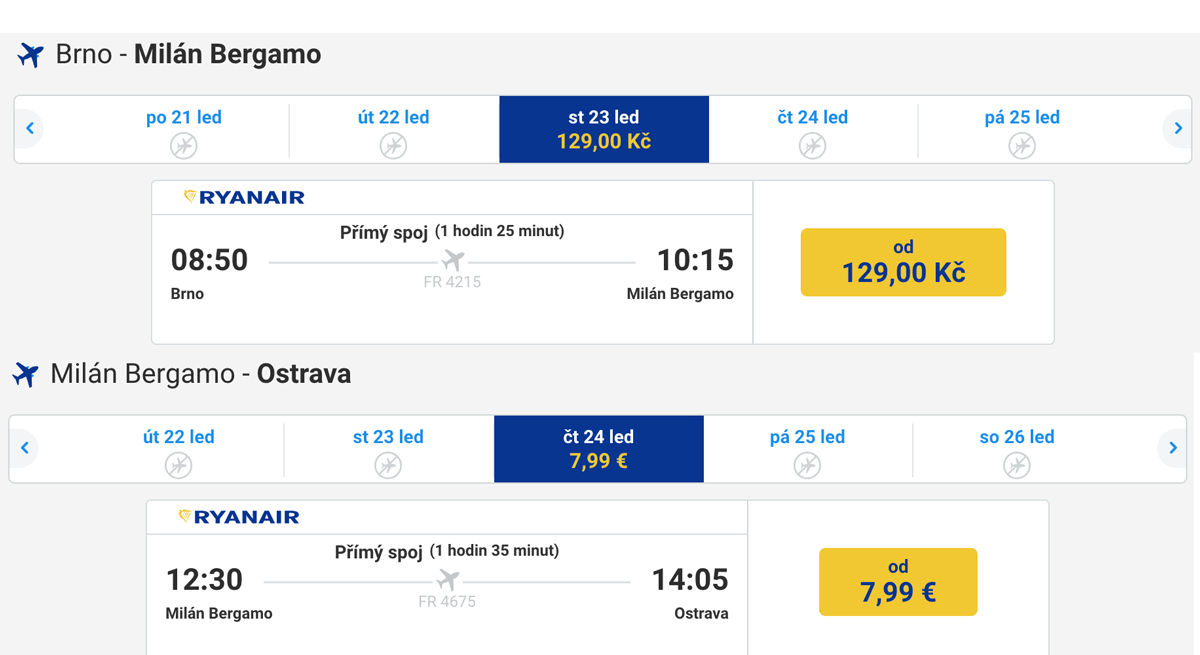1200x655 pixels.
Task: Click left arrow in Brno–Milán date carousel
Action: click(x=30, y=128)
